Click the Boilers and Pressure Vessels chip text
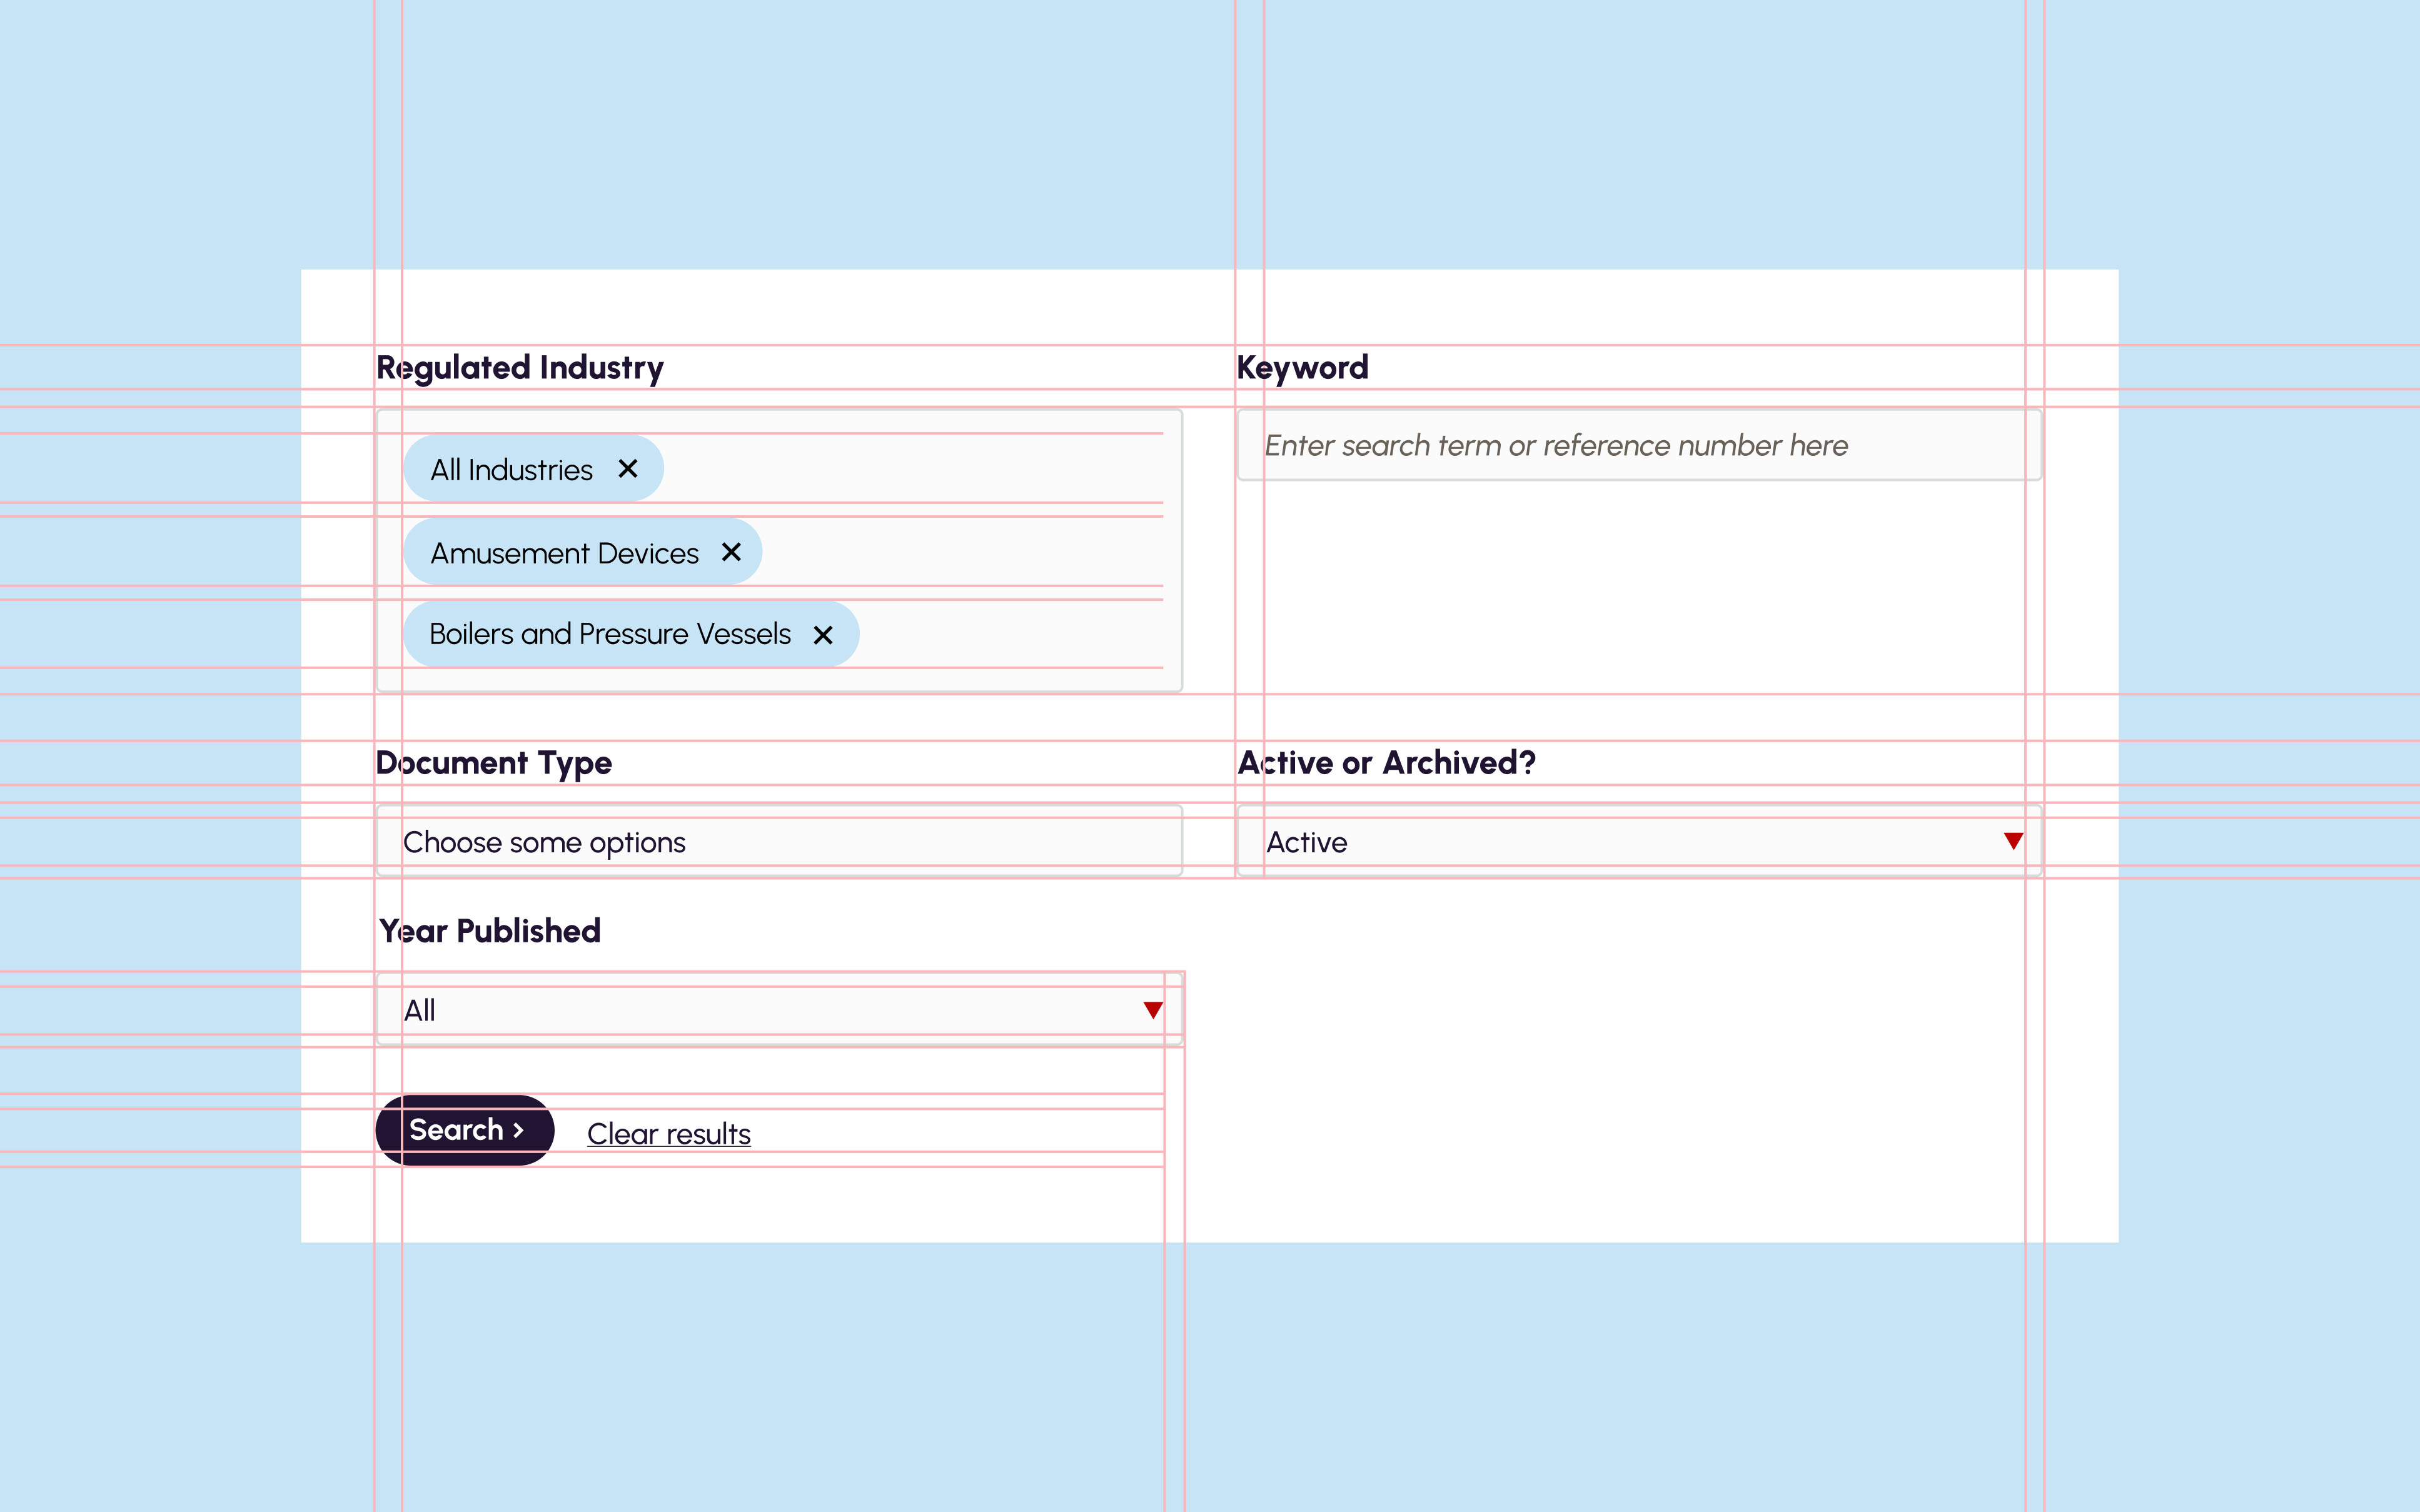The width and height of the screenshot is (2420, 1512). coord(609,634)
